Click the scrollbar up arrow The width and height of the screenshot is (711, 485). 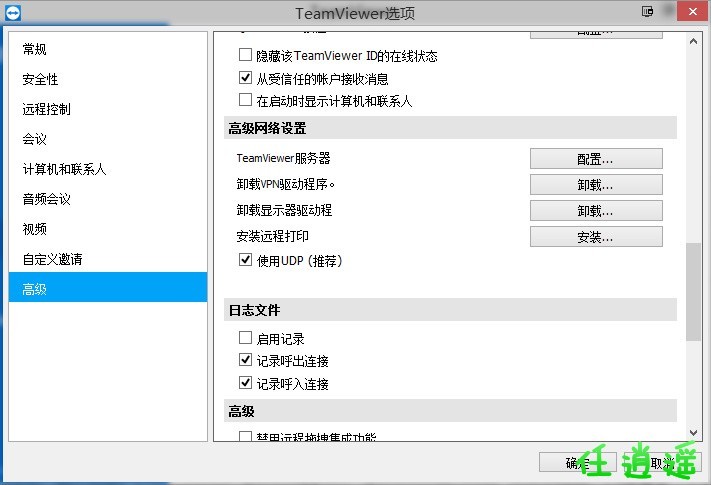pos(693,41)
